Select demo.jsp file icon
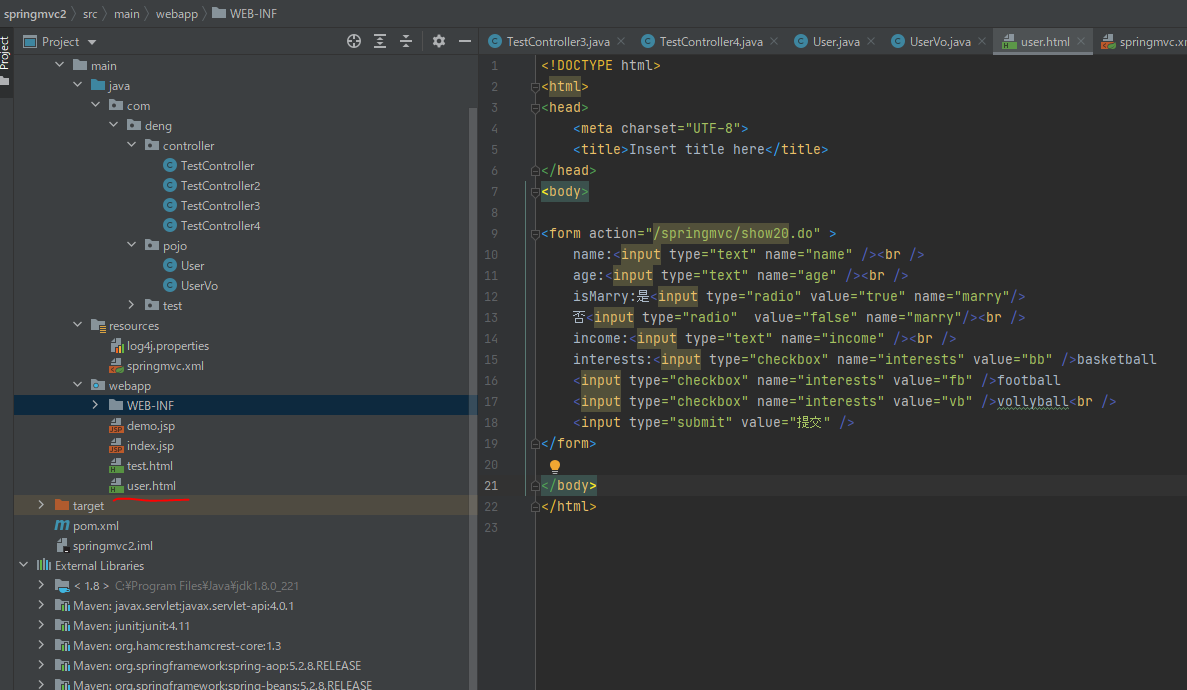The height and width of the screenshot is (690, 1187). [117, 426]
